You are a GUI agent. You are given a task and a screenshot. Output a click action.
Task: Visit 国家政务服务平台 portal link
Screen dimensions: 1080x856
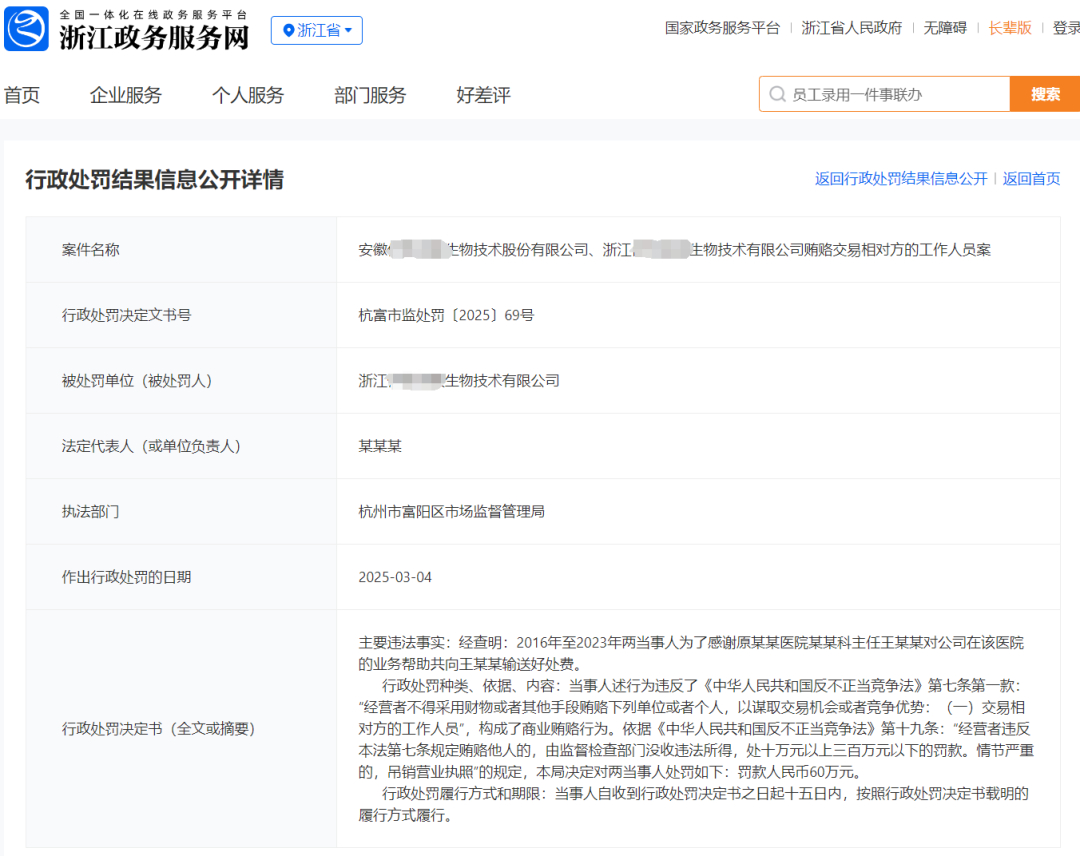pos(722,27)
